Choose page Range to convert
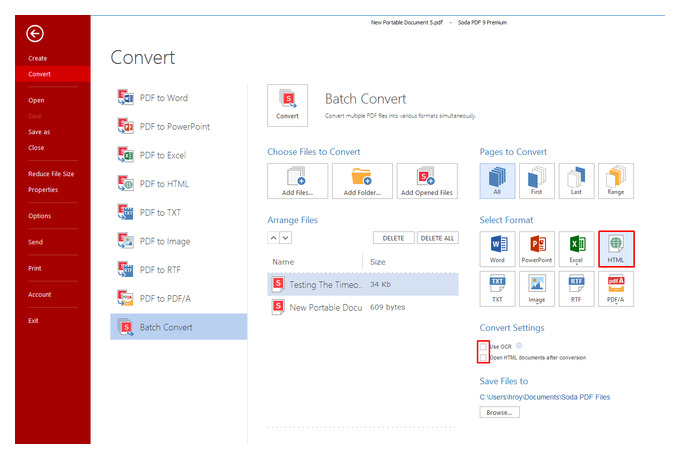 click(x=616, y=181)
